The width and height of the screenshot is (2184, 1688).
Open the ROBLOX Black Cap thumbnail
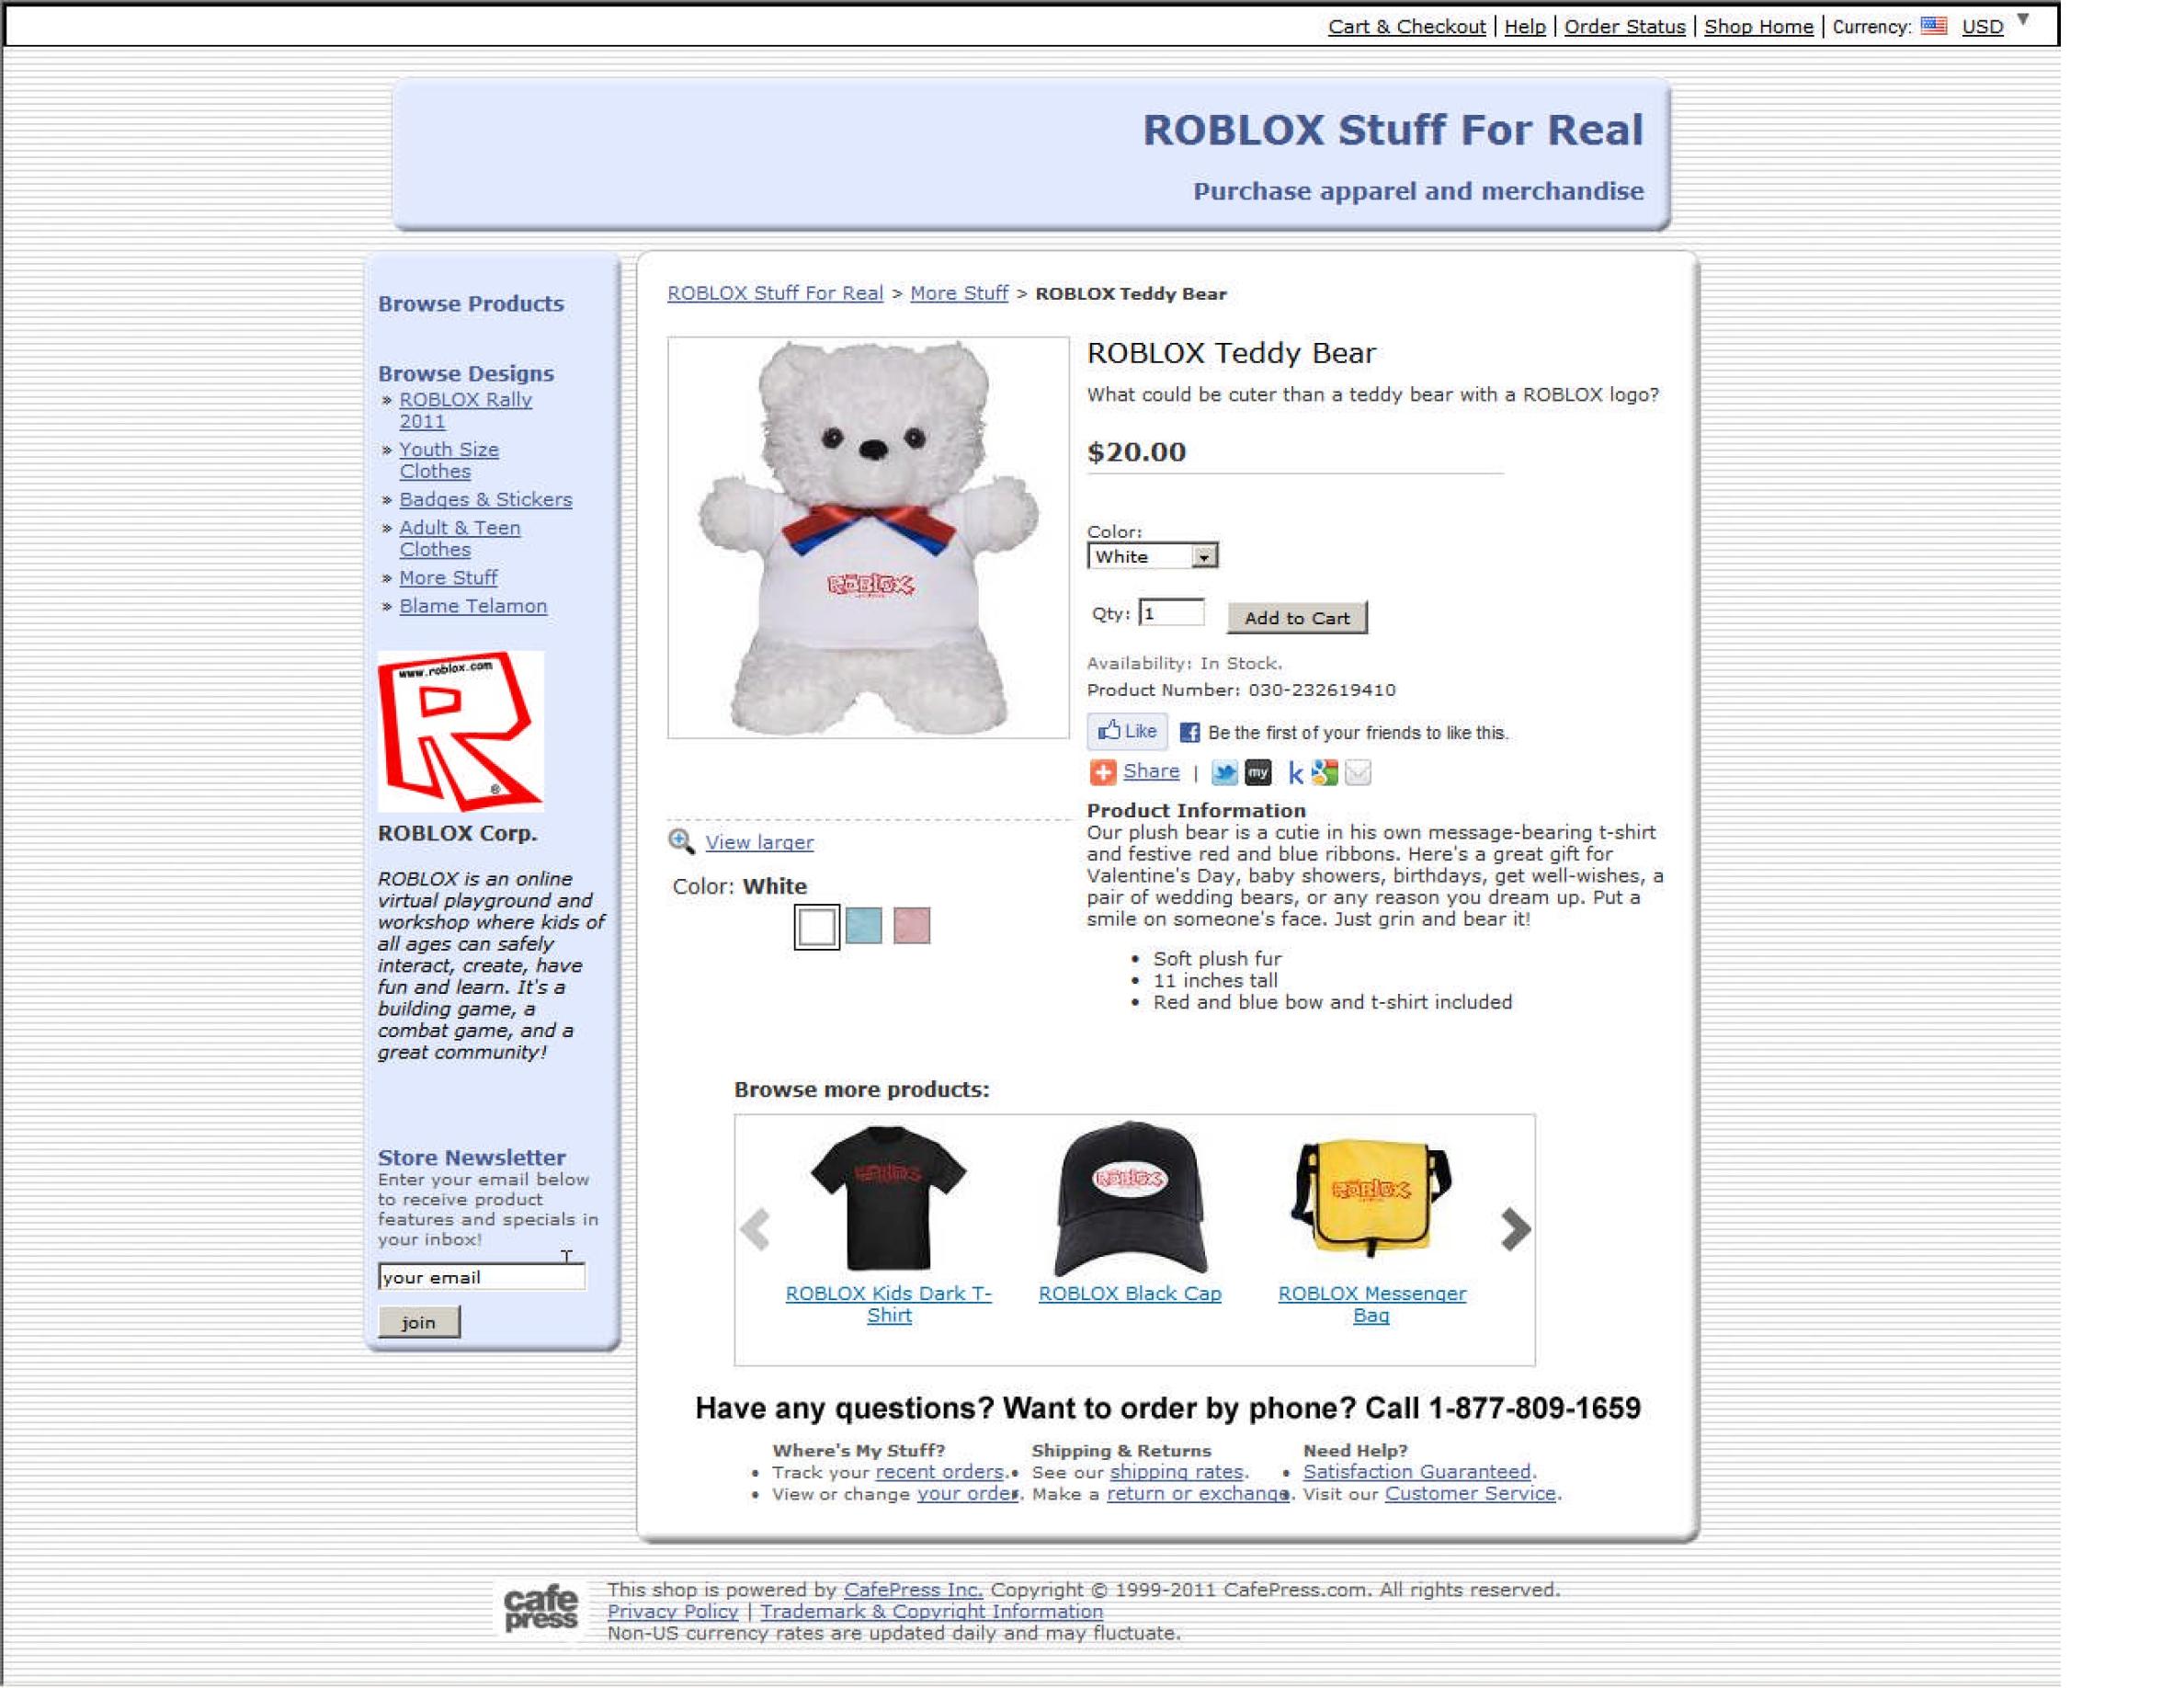click(x=1129, y=1200)
